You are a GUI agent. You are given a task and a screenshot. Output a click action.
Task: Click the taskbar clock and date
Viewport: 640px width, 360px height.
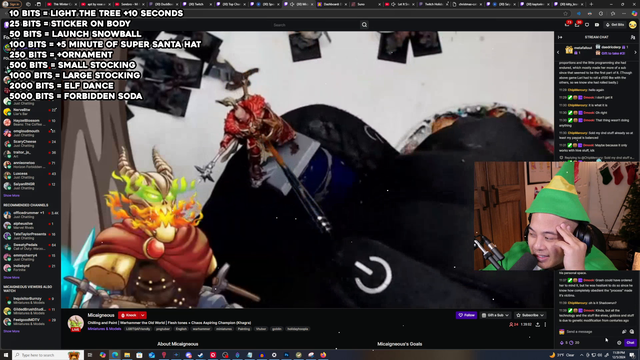coord(618,355)
